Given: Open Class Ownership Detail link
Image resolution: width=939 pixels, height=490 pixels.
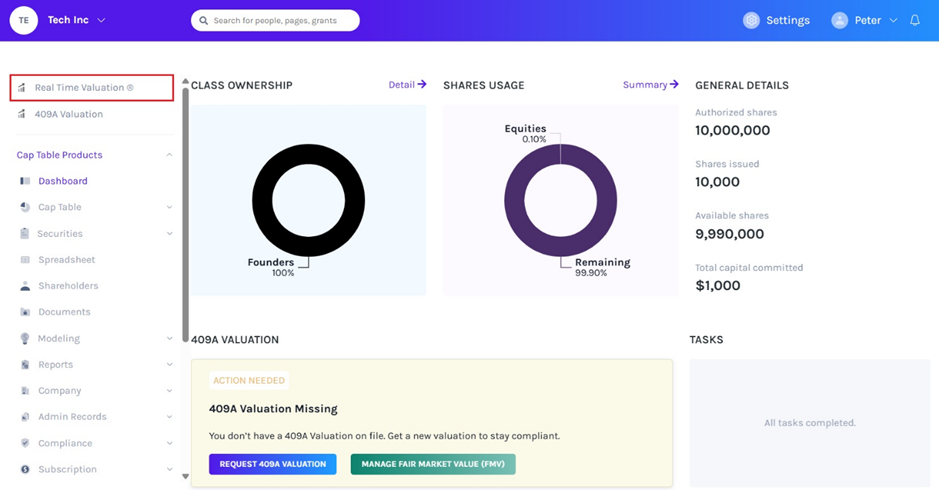Looking at the screenshot, I should click(x=407, y=84).
